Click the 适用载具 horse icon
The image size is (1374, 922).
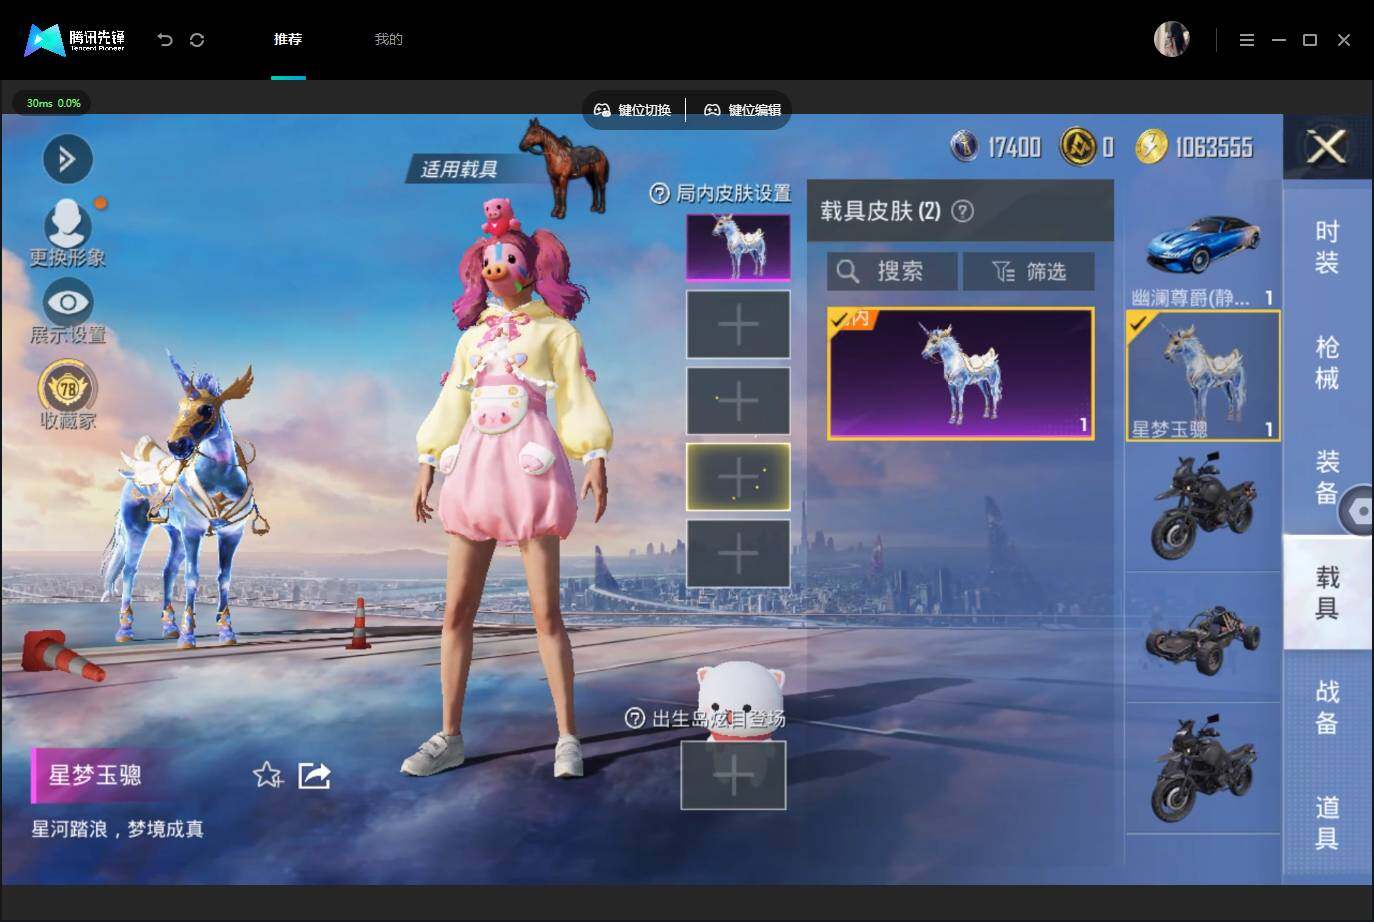point(565,166)
